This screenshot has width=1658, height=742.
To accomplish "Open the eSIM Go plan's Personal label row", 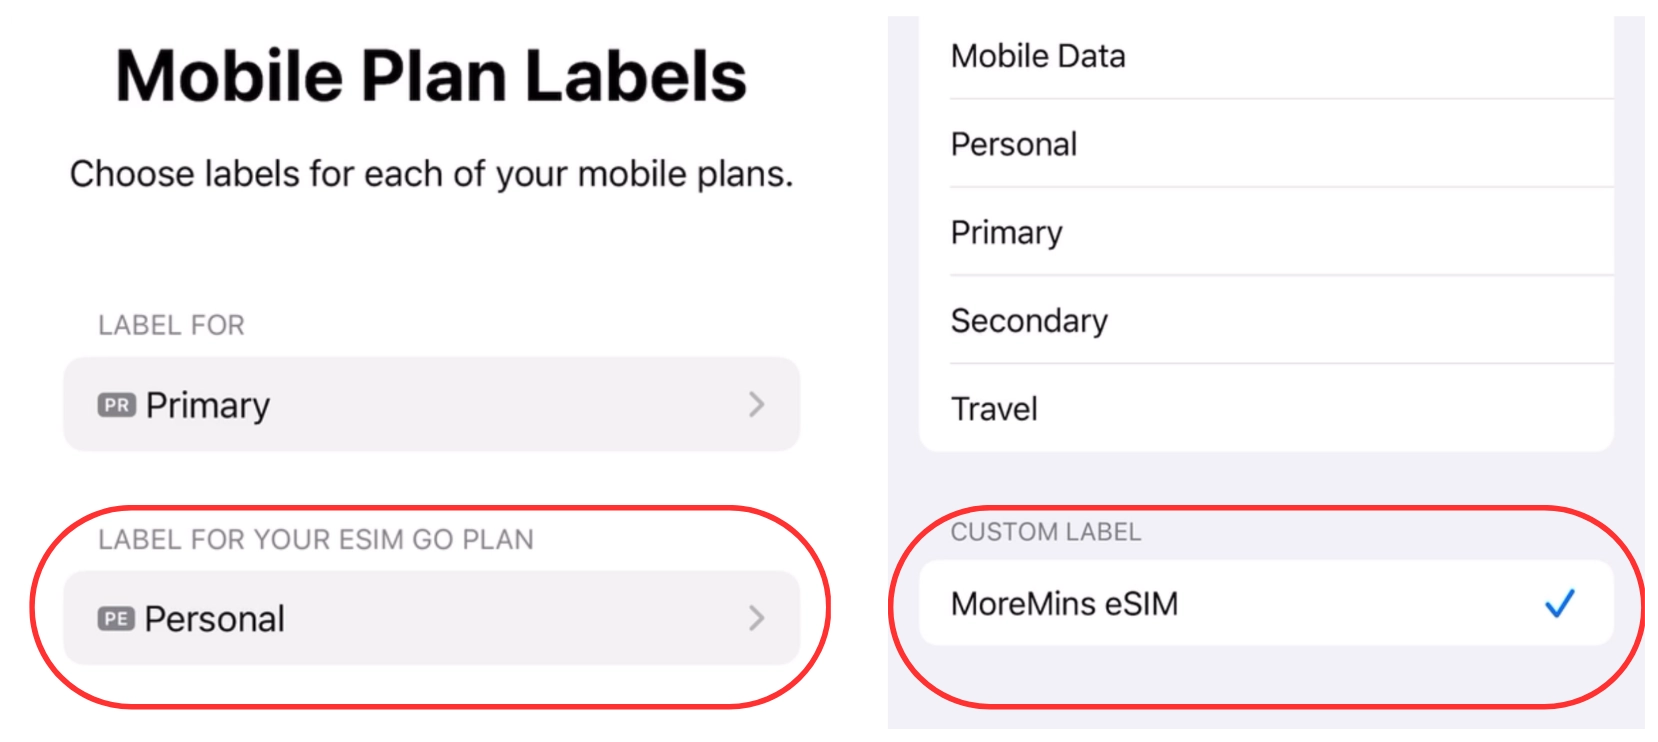I will (430, 619).
